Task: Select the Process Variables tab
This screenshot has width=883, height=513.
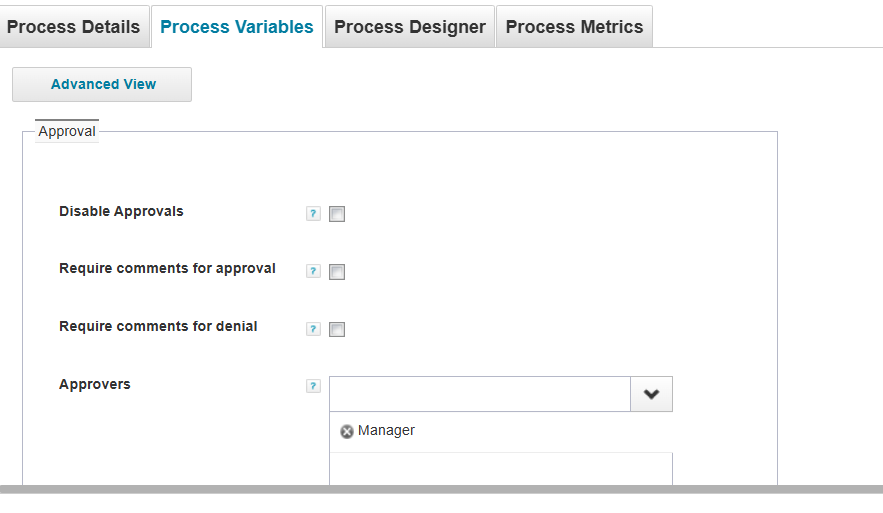Action: (x=237, y=27)
